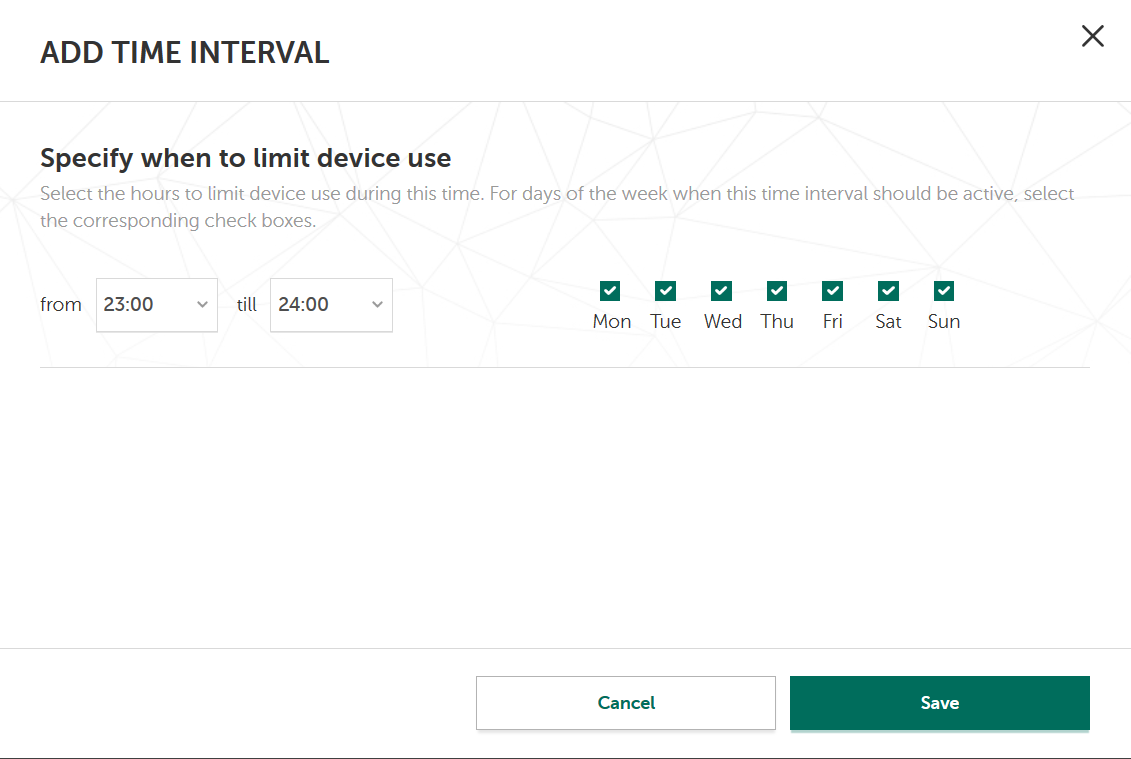Click the chevron arrow in the from time box
This screenshot has width=1131, height=759.
[202, 305]
